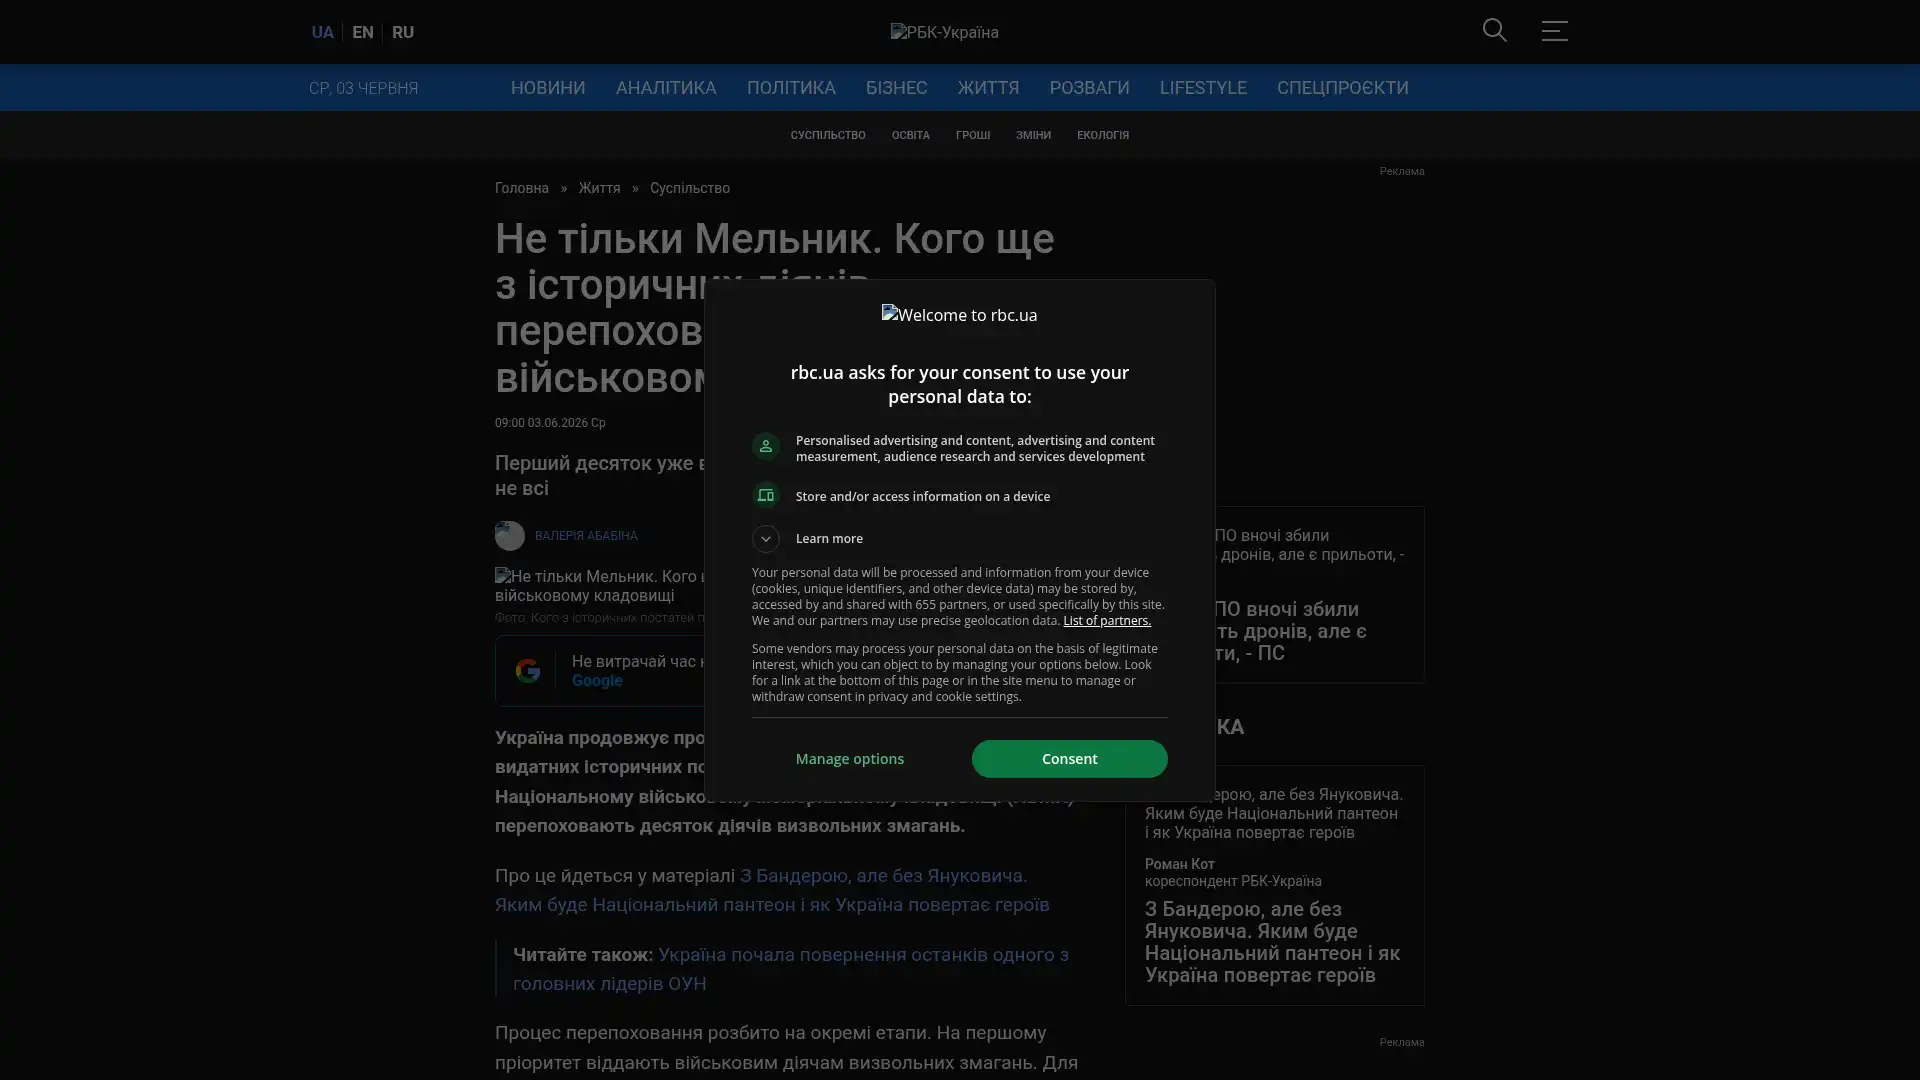Open article link З Бандерою, але без Януковича
Screen dimensions: 1920x1080
click(771, 890)
